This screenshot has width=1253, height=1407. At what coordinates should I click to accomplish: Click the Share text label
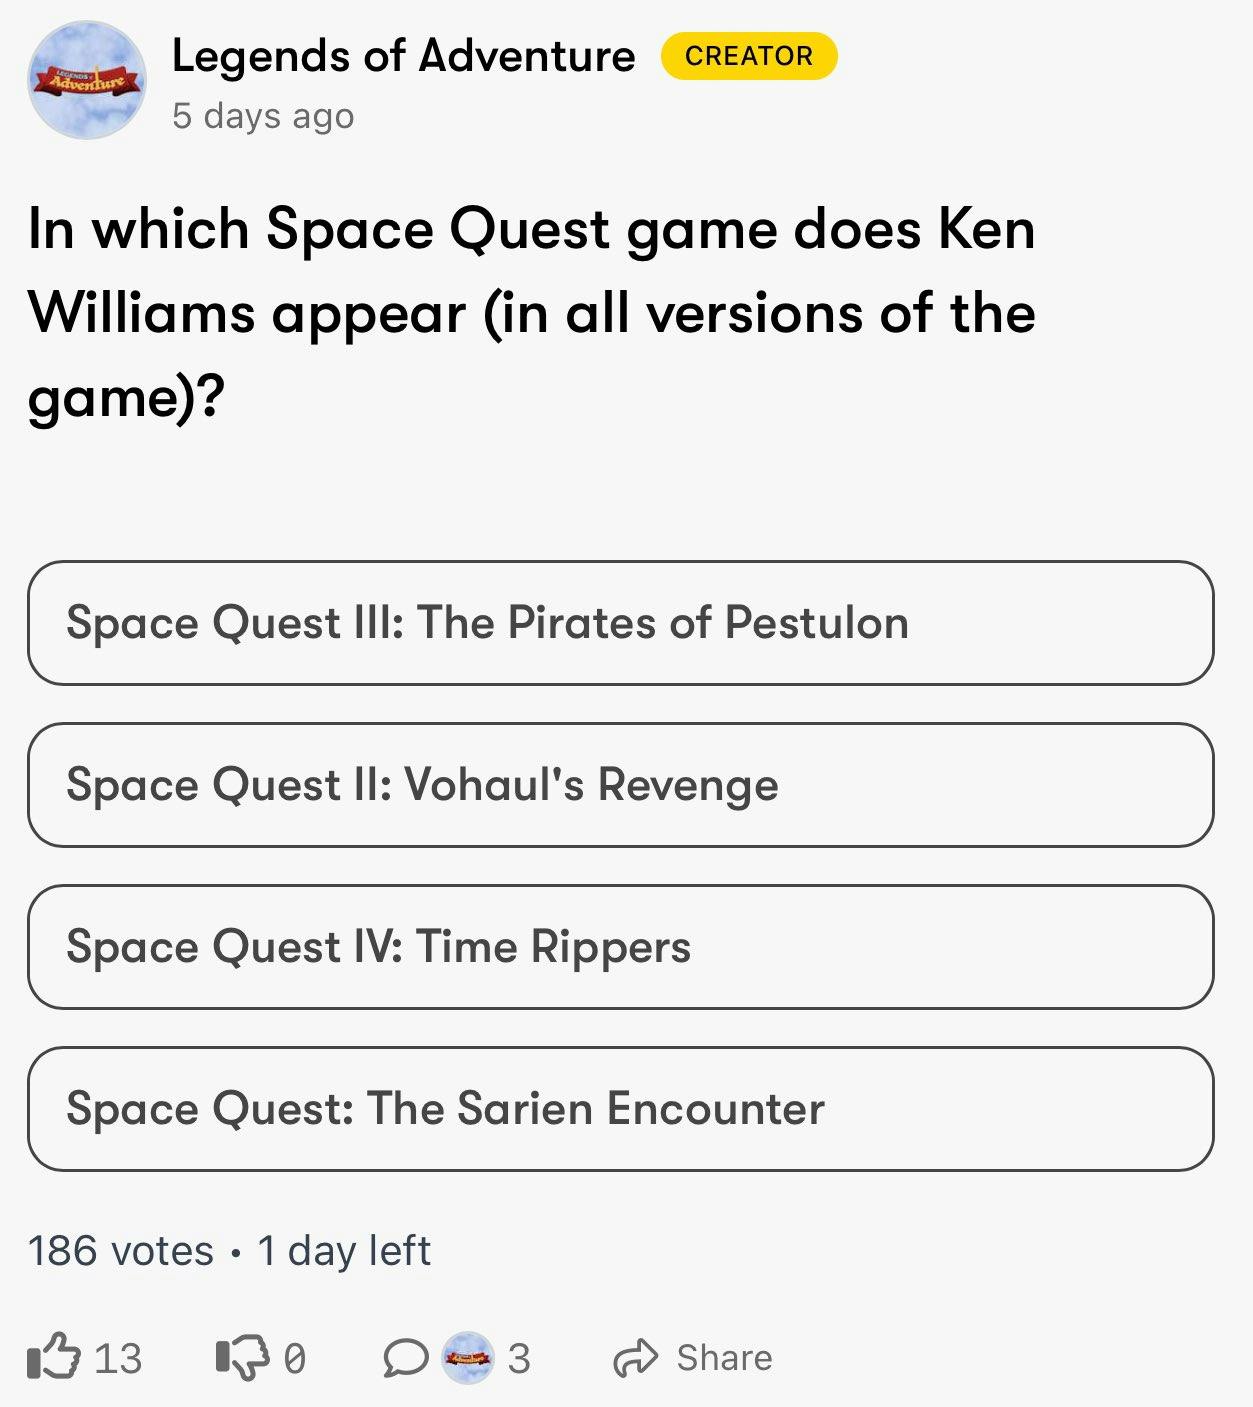(724, 1358)
